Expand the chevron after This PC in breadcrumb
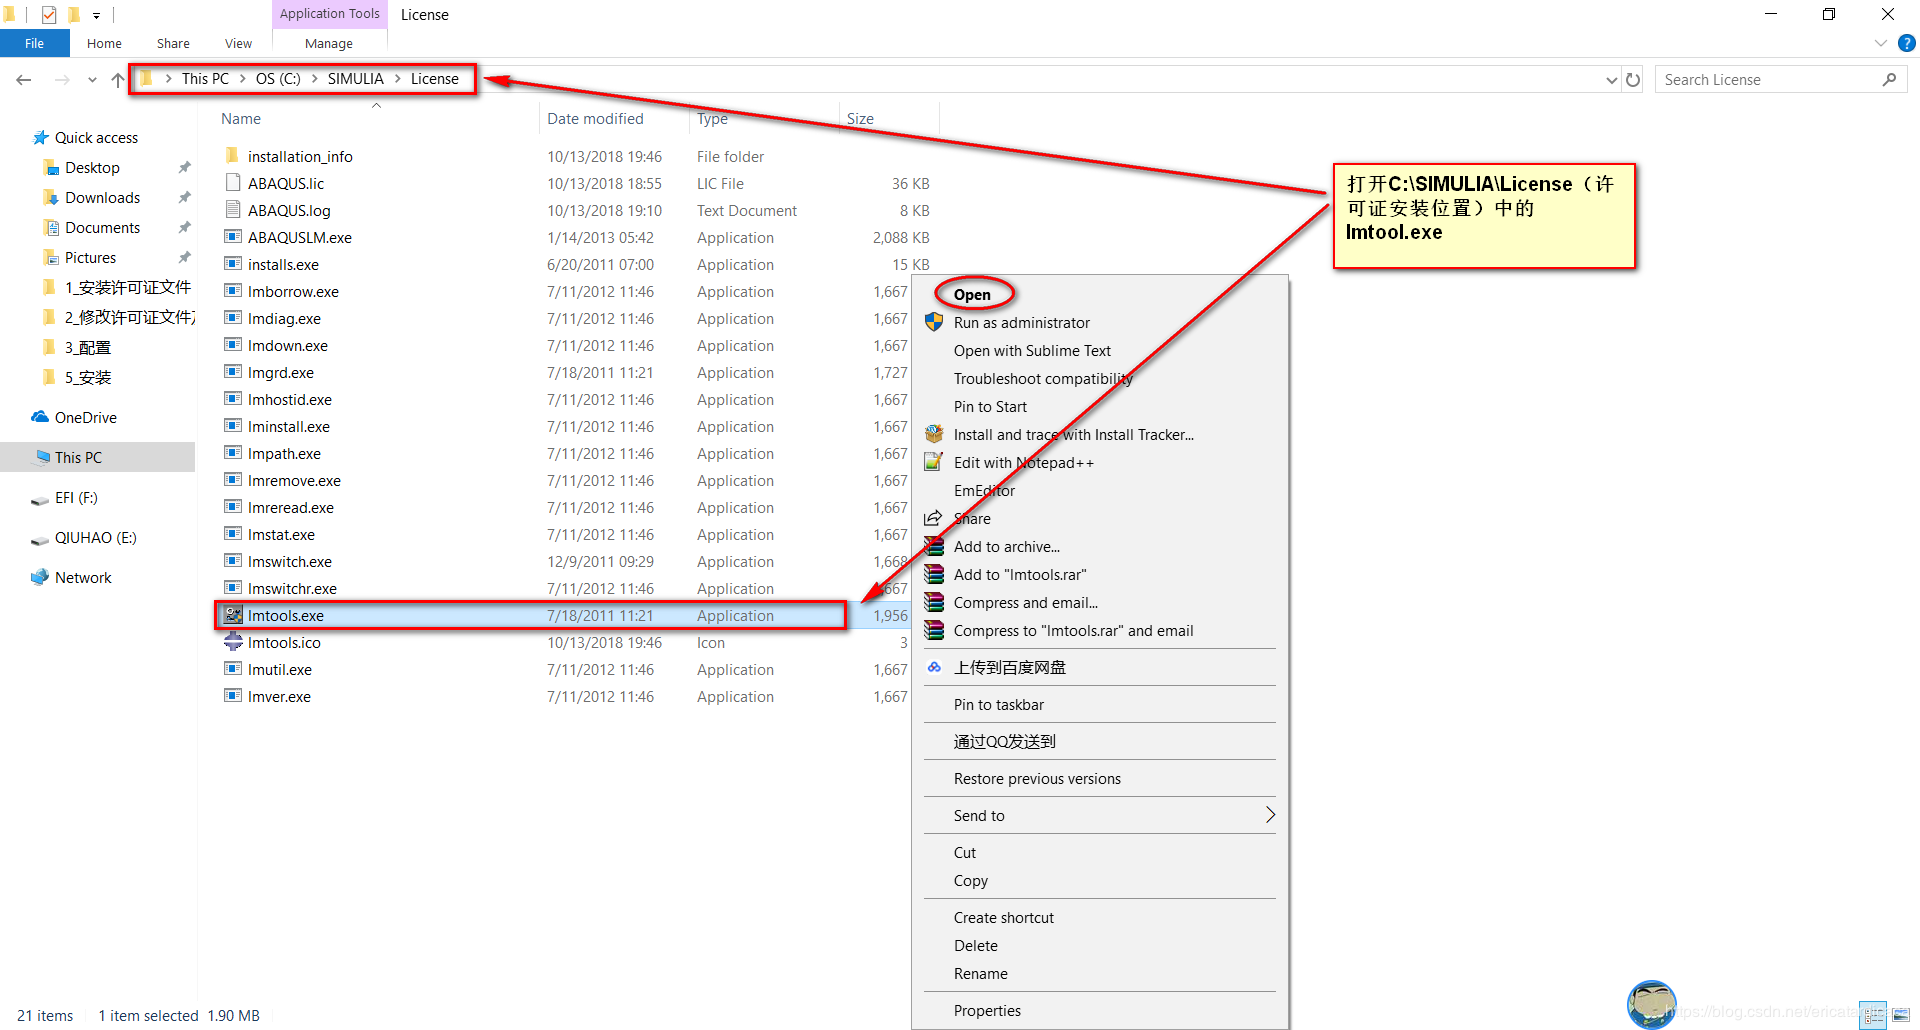 tap(242, 79)
